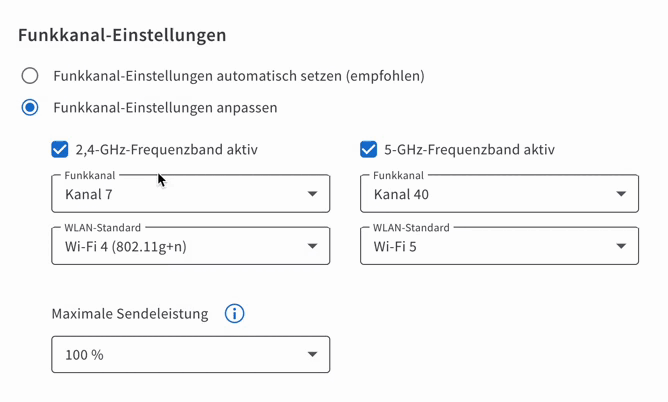Open the Maximale Sendeleistung 100 % dropdown
This screenshot has height=402, width=668.
coord(180,354)
